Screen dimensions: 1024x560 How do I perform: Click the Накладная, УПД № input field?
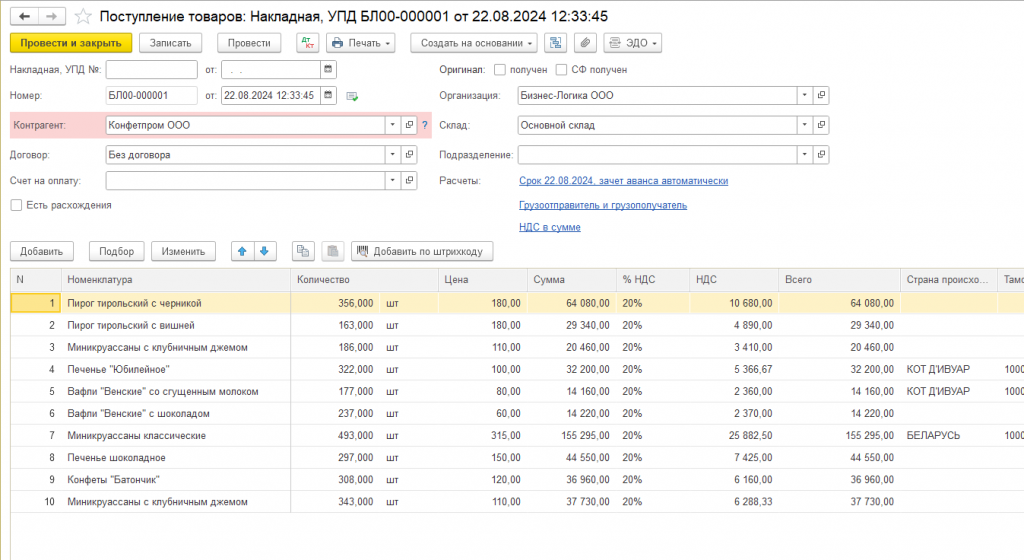pos(152,69)
